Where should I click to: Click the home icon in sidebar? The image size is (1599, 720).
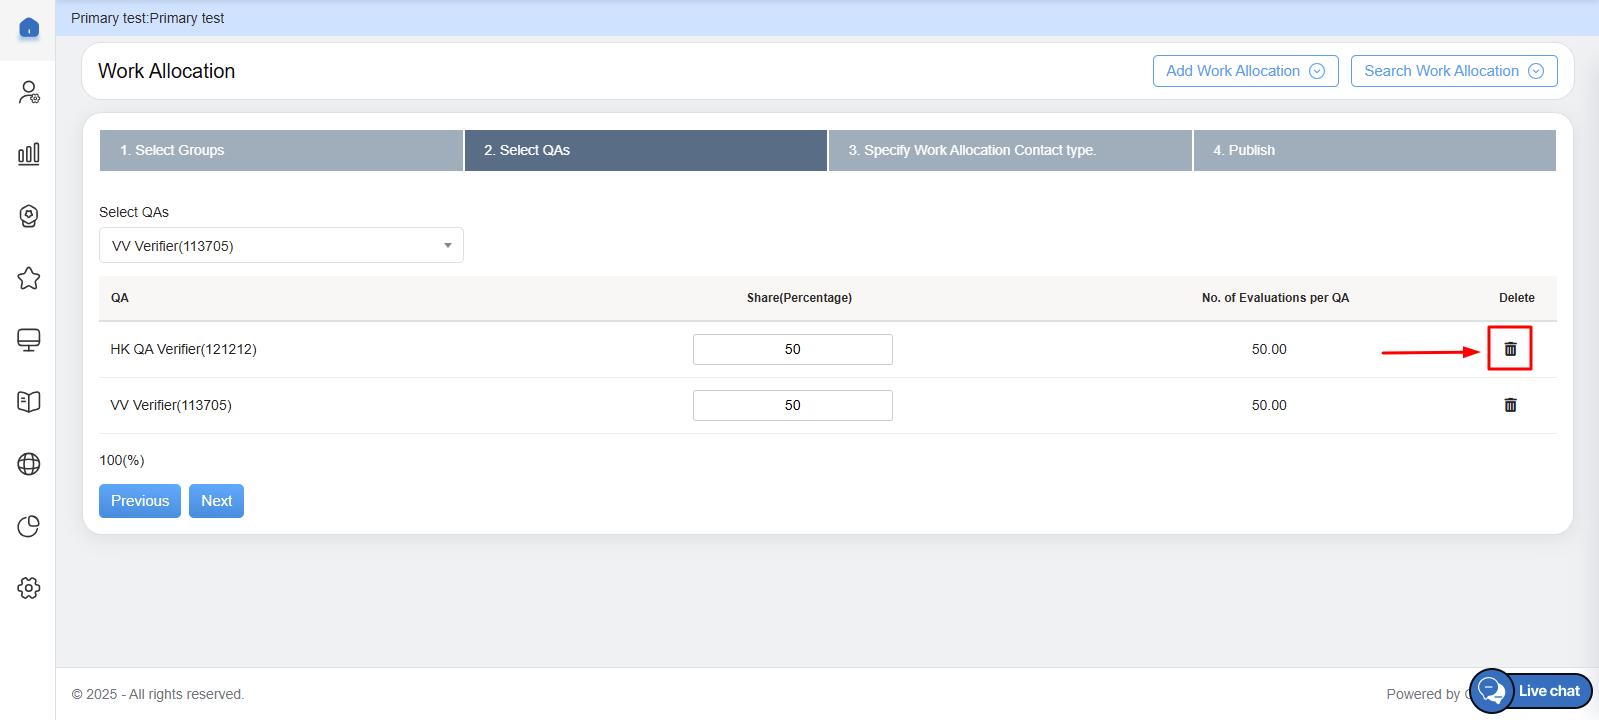pyautogui.click(x=29, y=28)
